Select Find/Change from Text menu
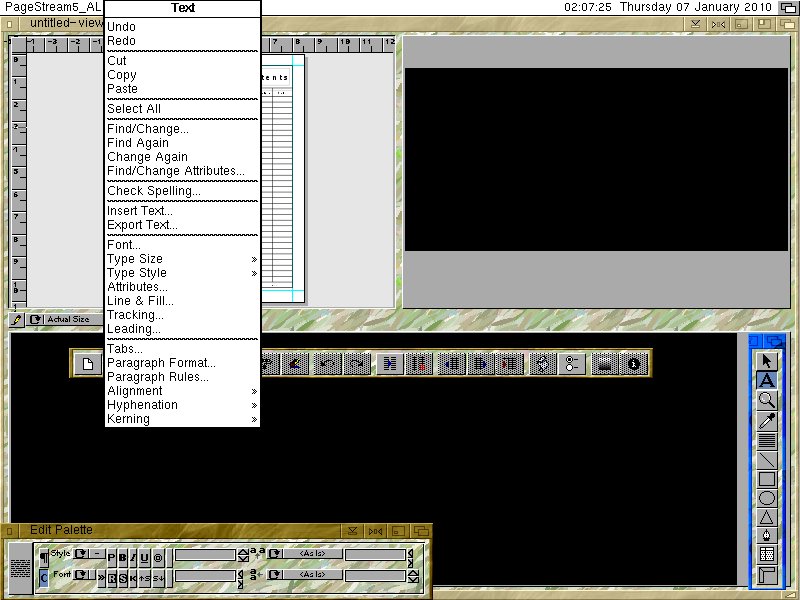The width and height of the screenshot is (800, 600). click(x=147, y=129)
